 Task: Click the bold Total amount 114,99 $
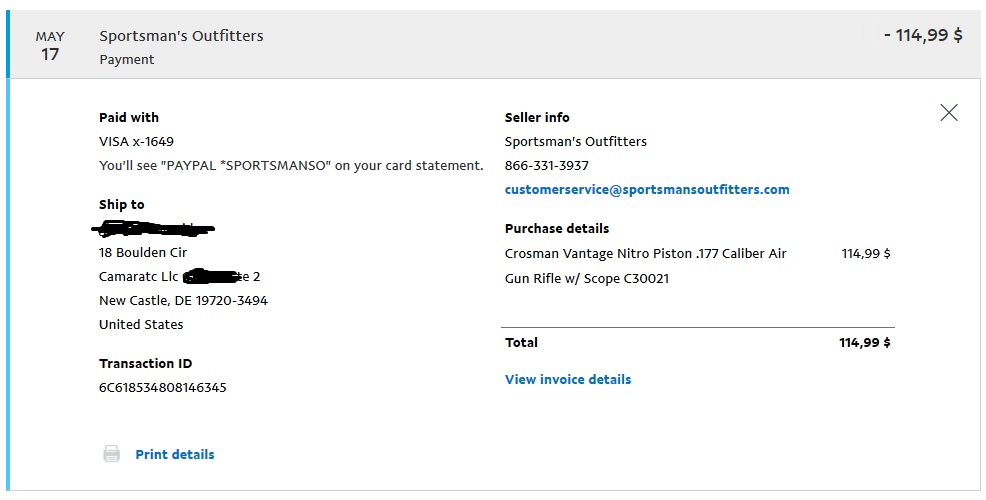click(864, 342)
